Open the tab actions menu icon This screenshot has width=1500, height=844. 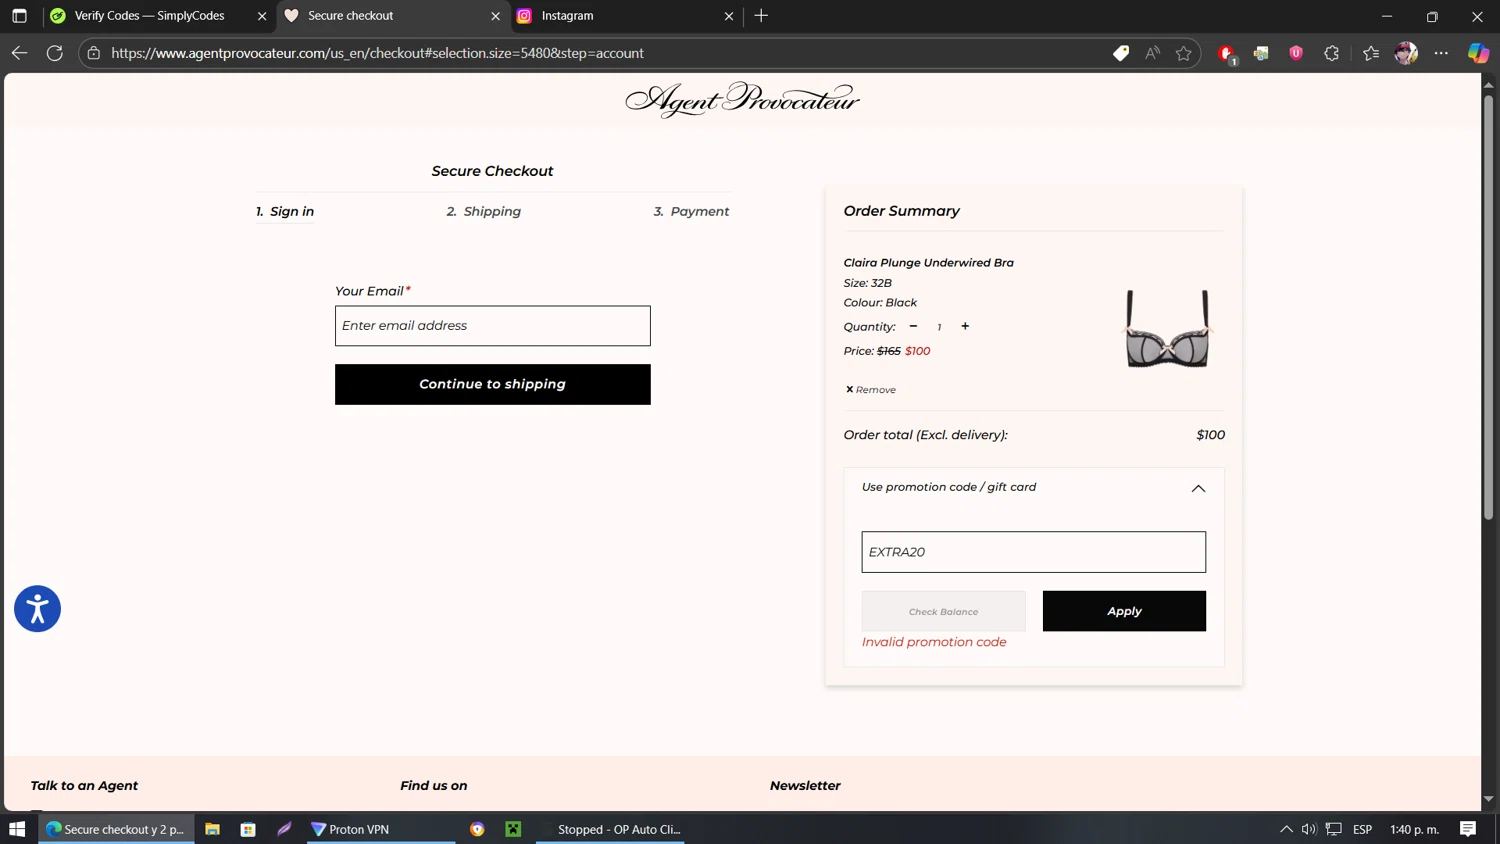click(19, 16)
